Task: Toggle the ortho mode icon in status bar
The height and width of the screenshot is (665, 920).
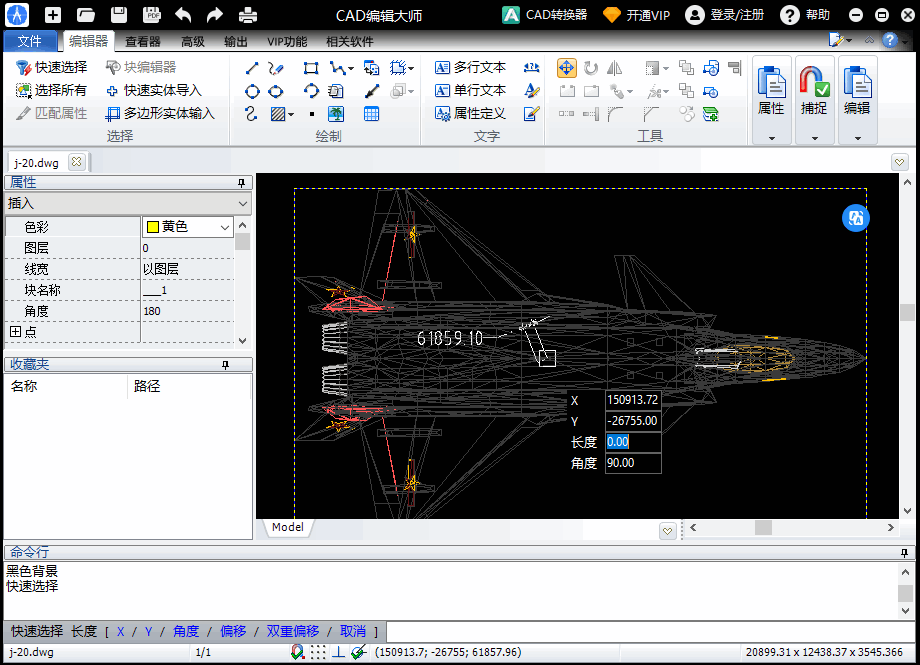Action: [338, 652]
